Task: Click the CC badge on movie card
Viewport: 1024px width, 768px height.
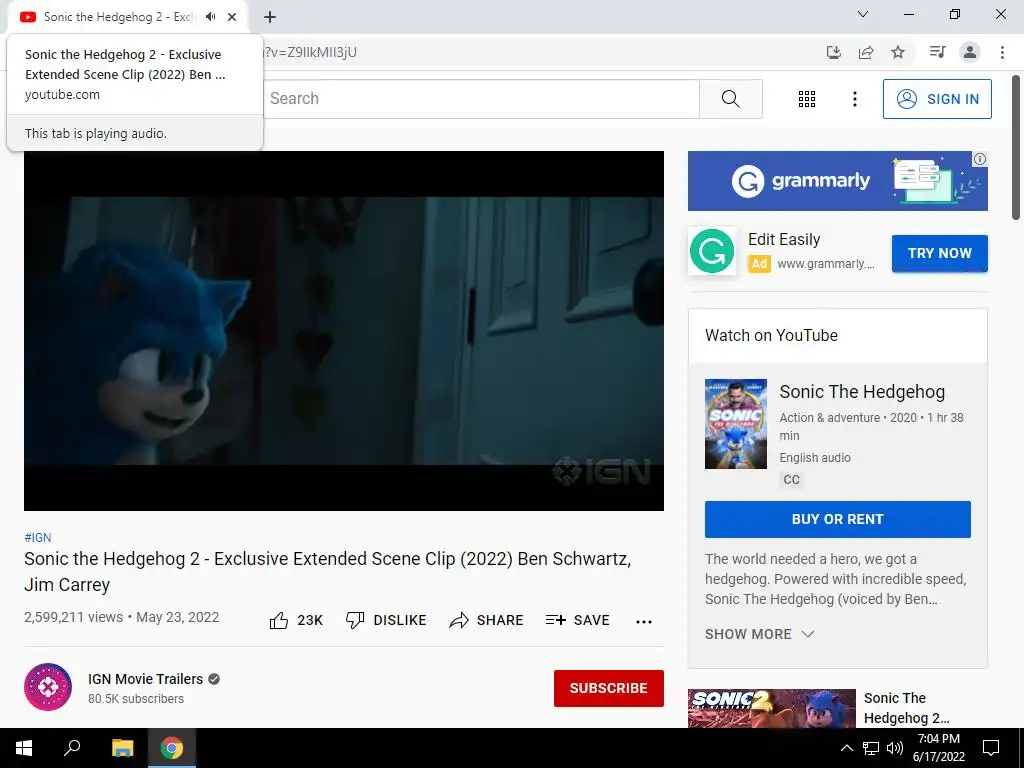Action: coord(791,480)
